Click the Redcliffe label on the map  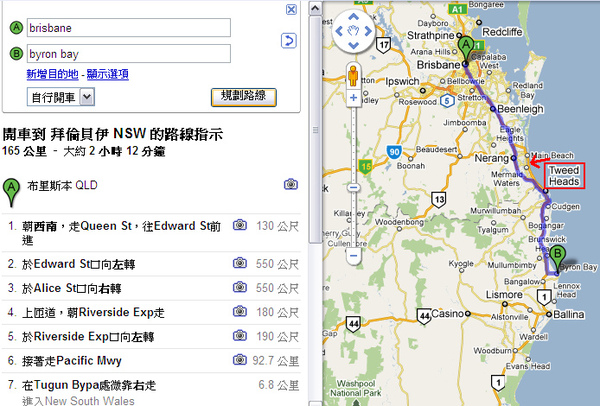(502, 32)
